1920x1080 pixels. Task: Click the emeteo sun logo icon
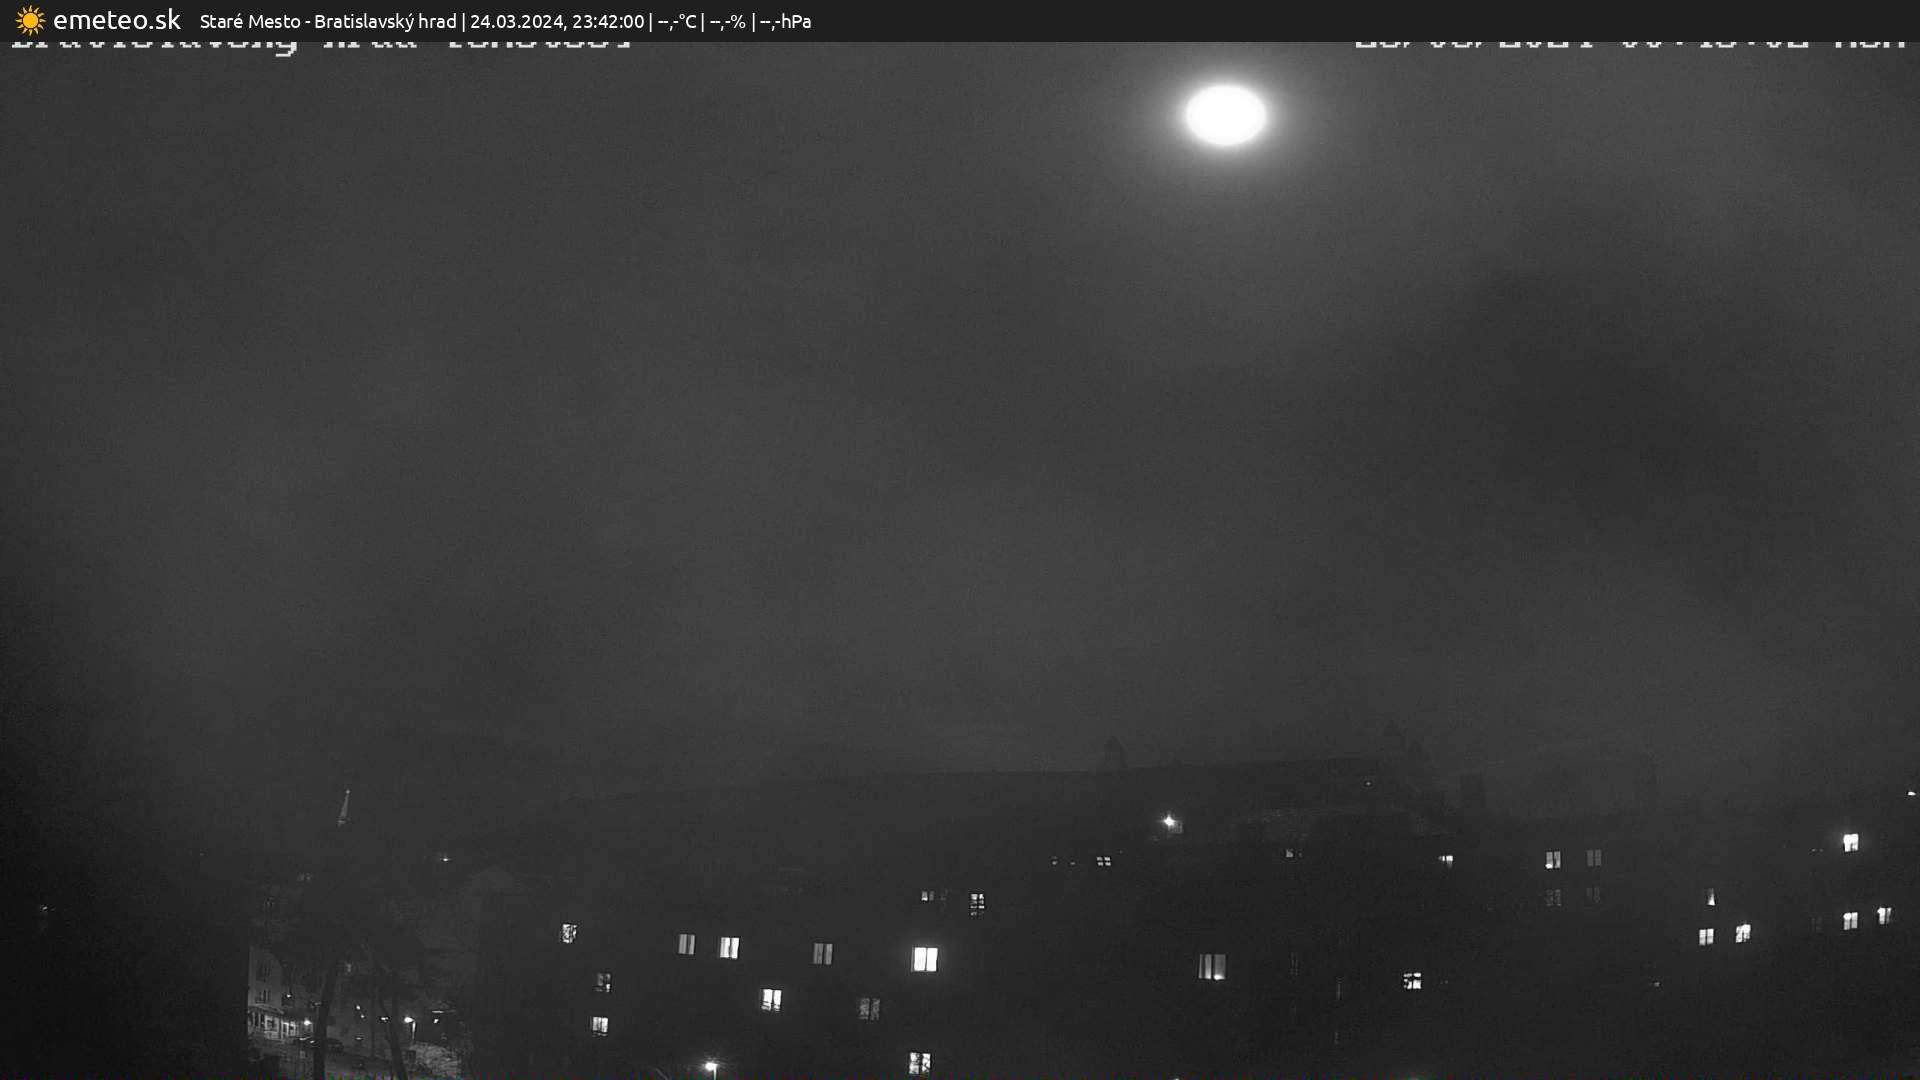click(30, 21)
